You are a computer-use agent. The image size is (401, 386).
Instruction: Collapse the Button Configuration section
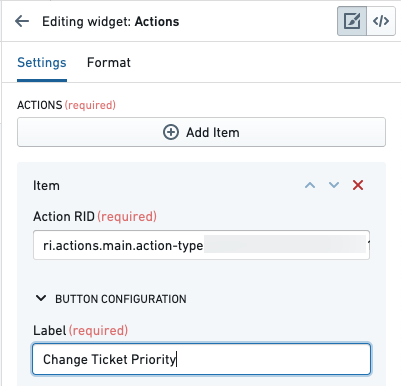[41, 298]
